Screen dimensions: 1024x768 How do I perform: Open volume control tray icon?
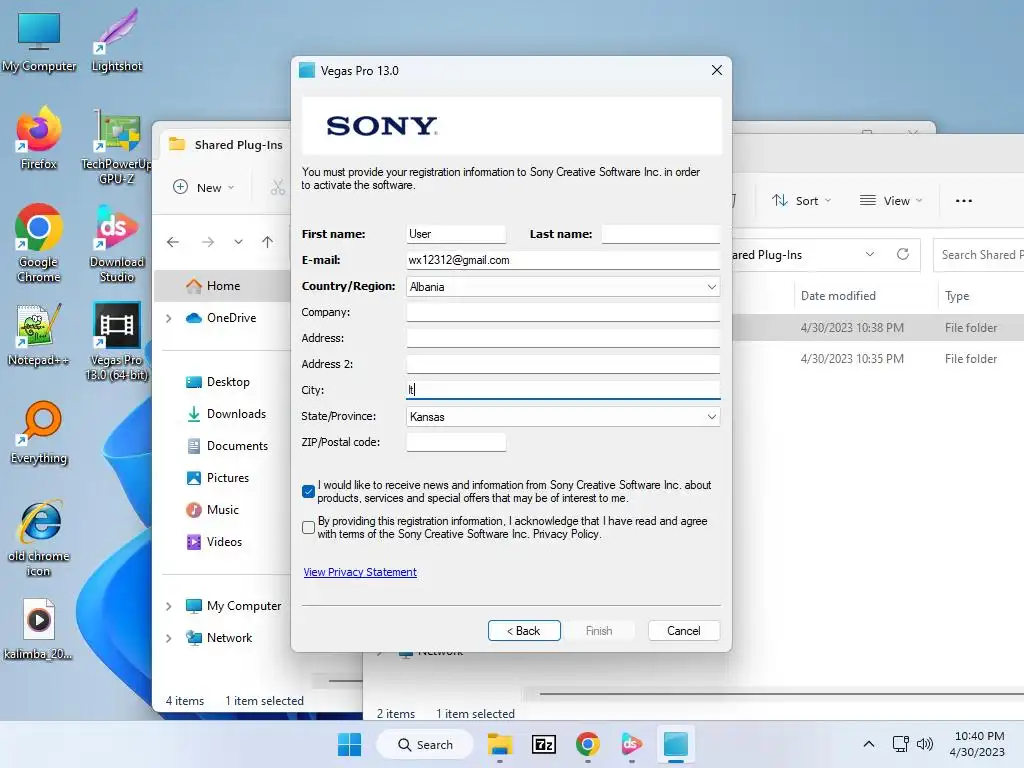pyautogui.click(x=925, y=744)
